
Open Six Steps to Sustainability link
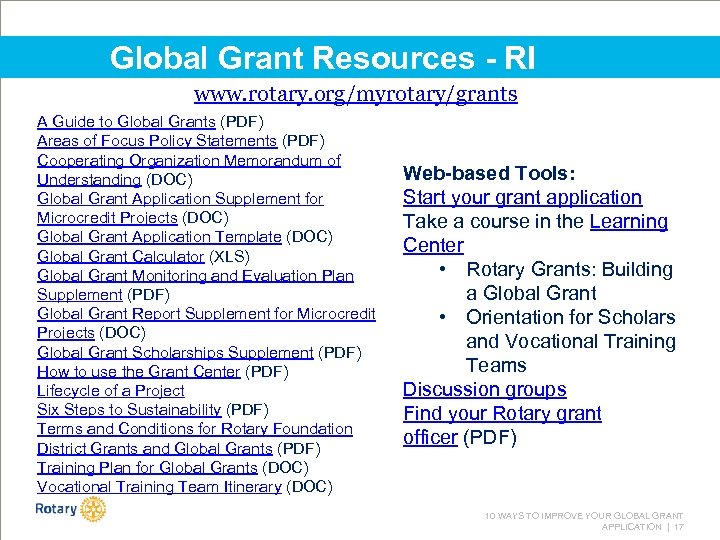click(x=129, y=409)
